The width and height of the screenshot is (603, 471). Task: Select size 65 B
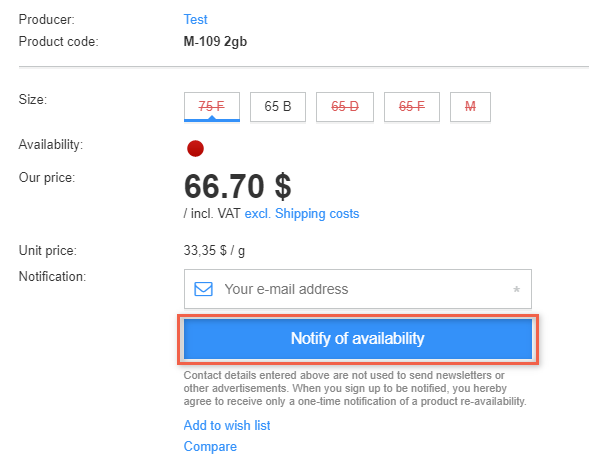[x=277, y=105]
